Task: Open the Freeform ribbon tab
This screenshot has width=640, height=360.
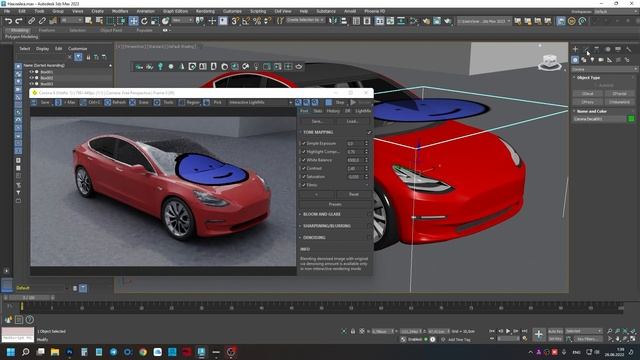Action: (x=47, y=30)
